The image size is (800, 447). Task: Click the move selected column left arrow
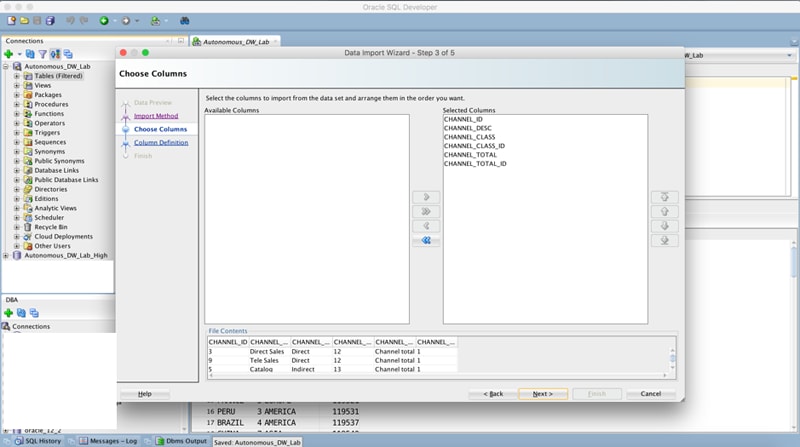[x=426, y=226]
